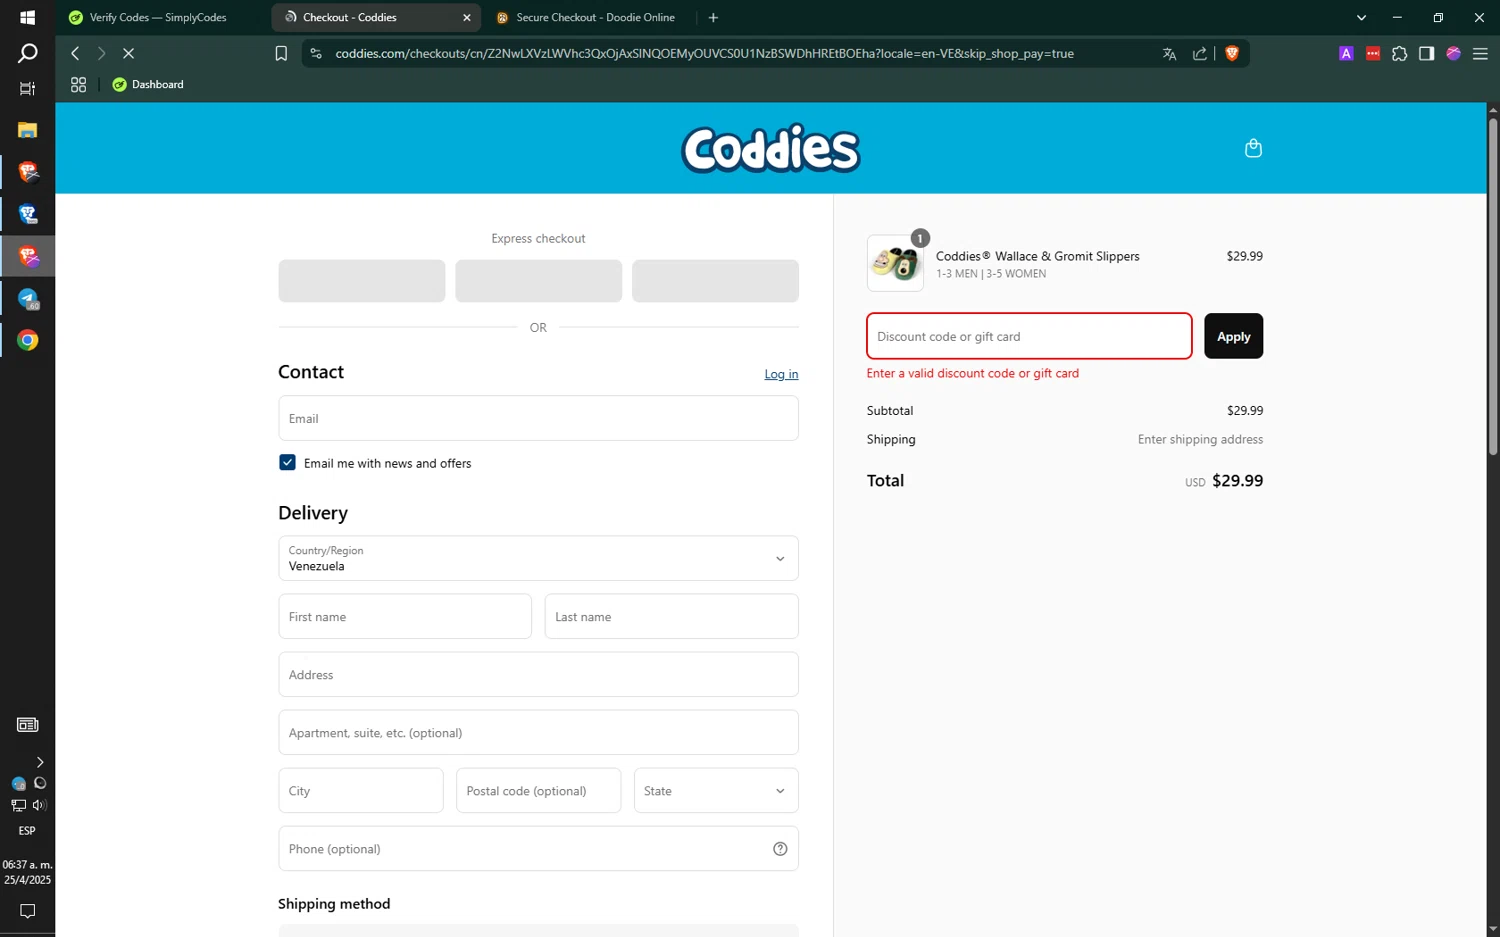
Task: Click the Address field
Action: [538, 675]
